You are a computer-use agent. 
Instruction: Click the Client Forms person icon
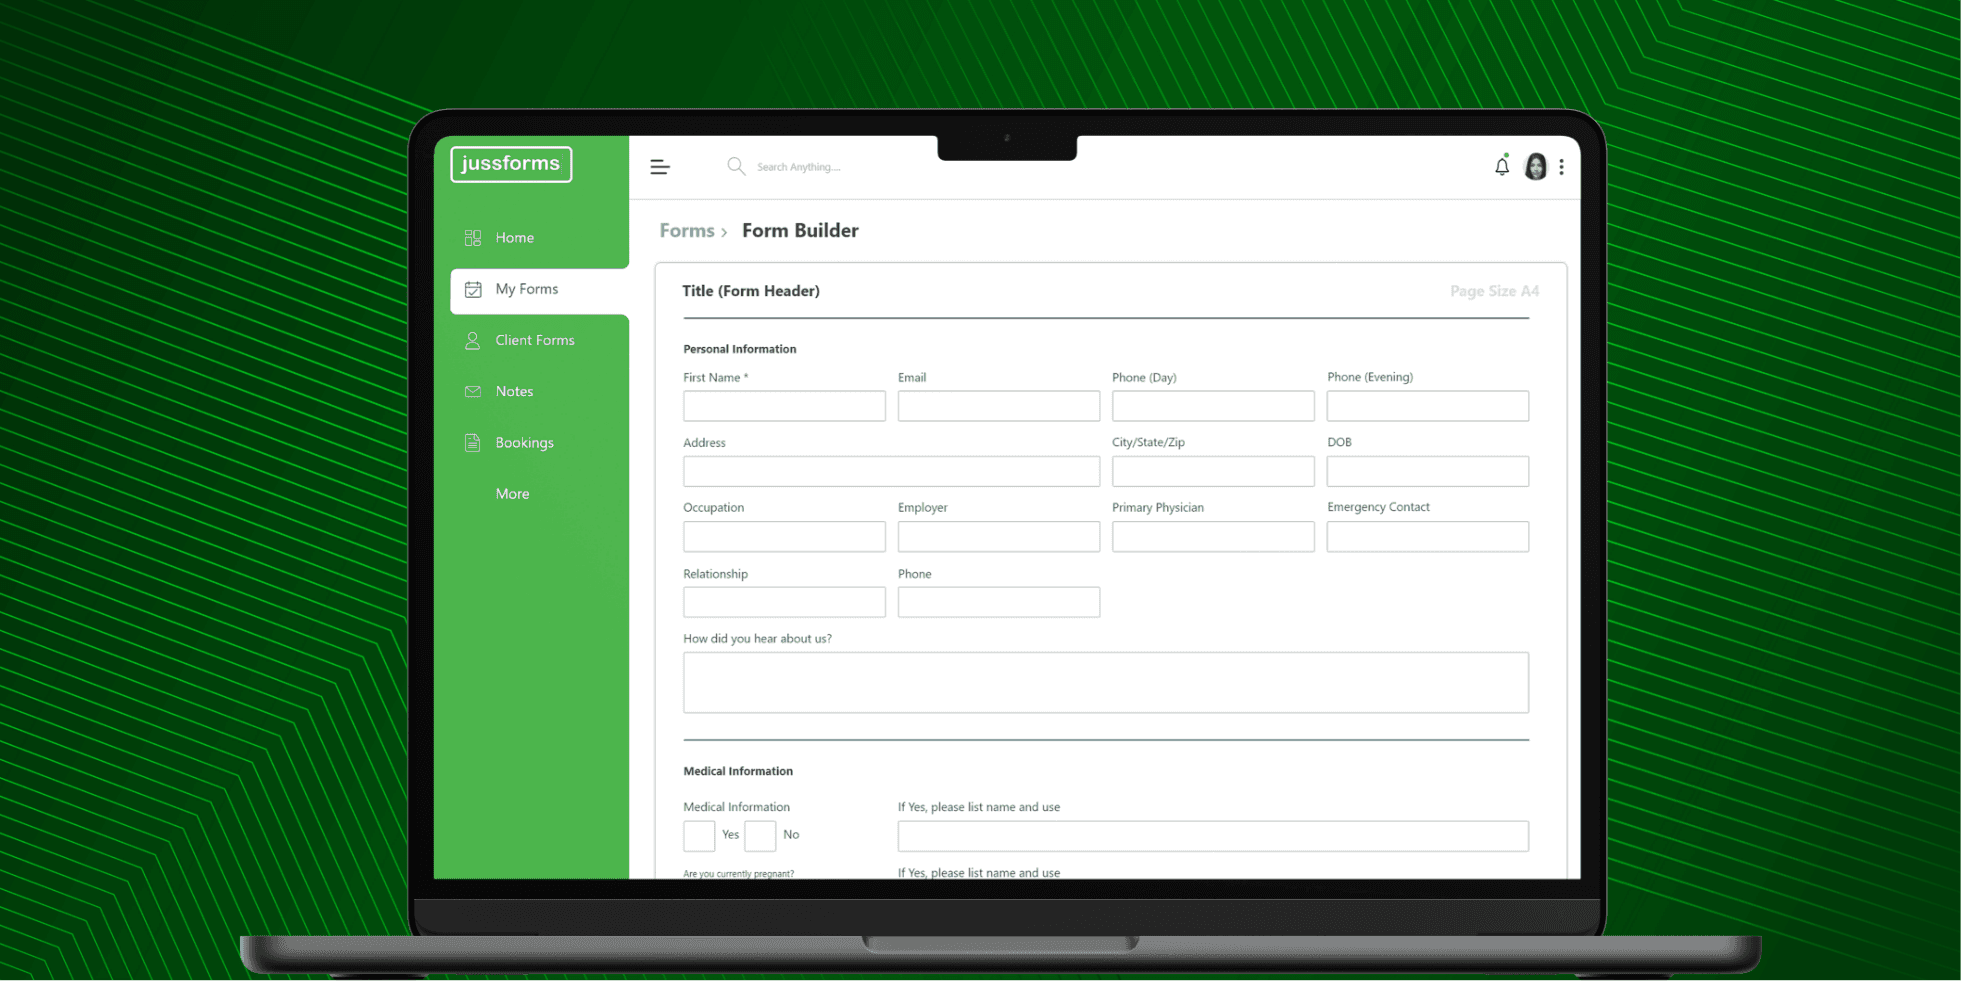(473, 341)
